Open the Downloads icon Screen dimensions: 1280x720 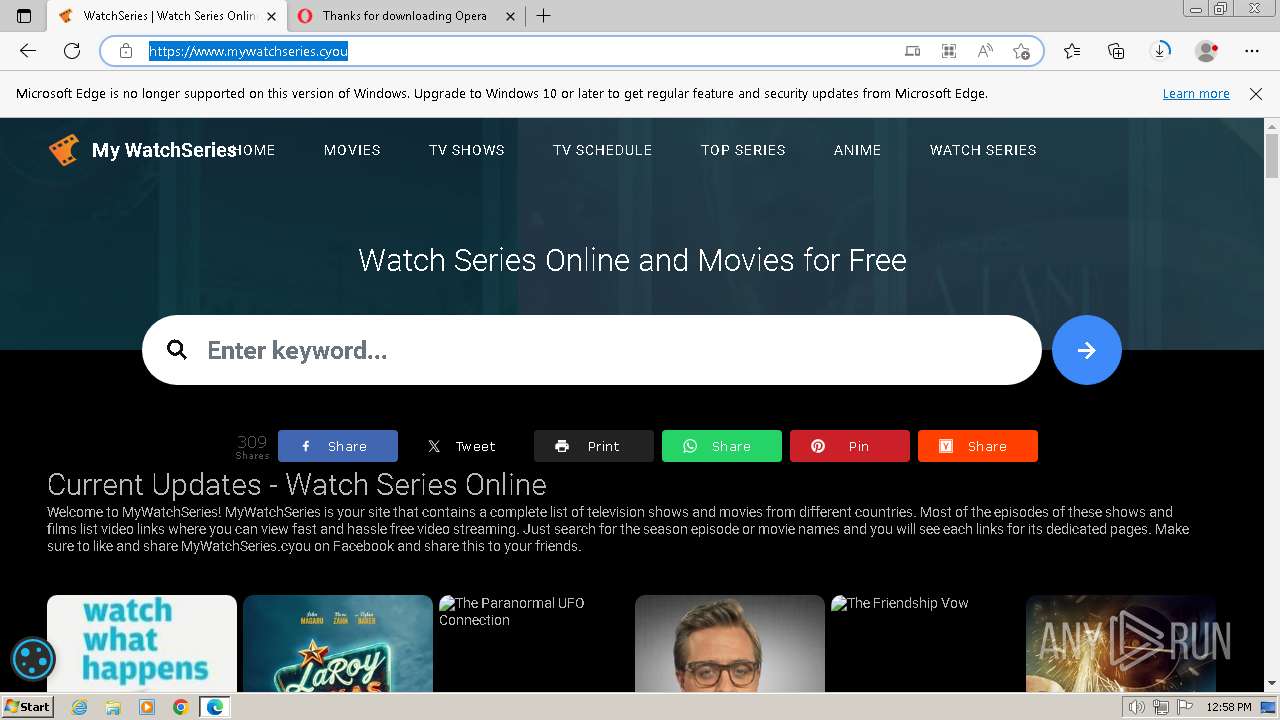click(1160, 51)
